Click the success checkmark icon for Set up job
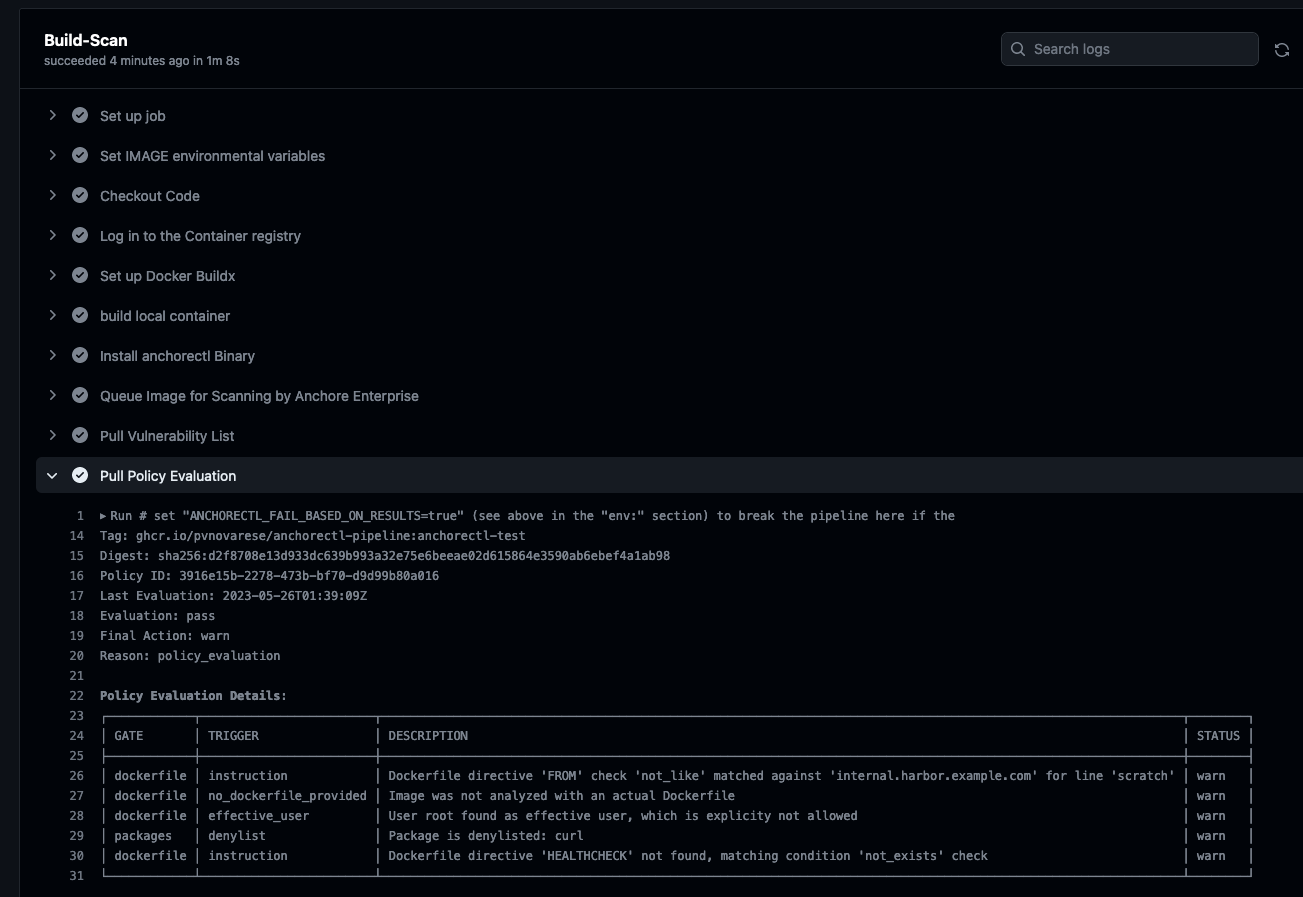Viewport: 1303px width, 897px height. 80,116
